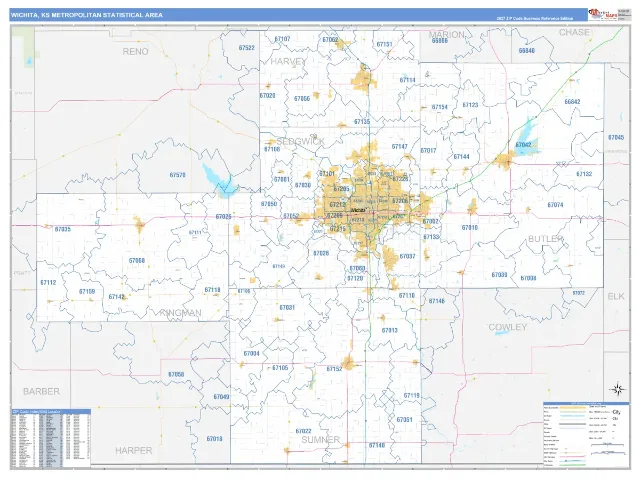The height and width of the screenshot is (480, 640).
Task: Click ZIP code label 66842
Action: [x=572, y=102]
